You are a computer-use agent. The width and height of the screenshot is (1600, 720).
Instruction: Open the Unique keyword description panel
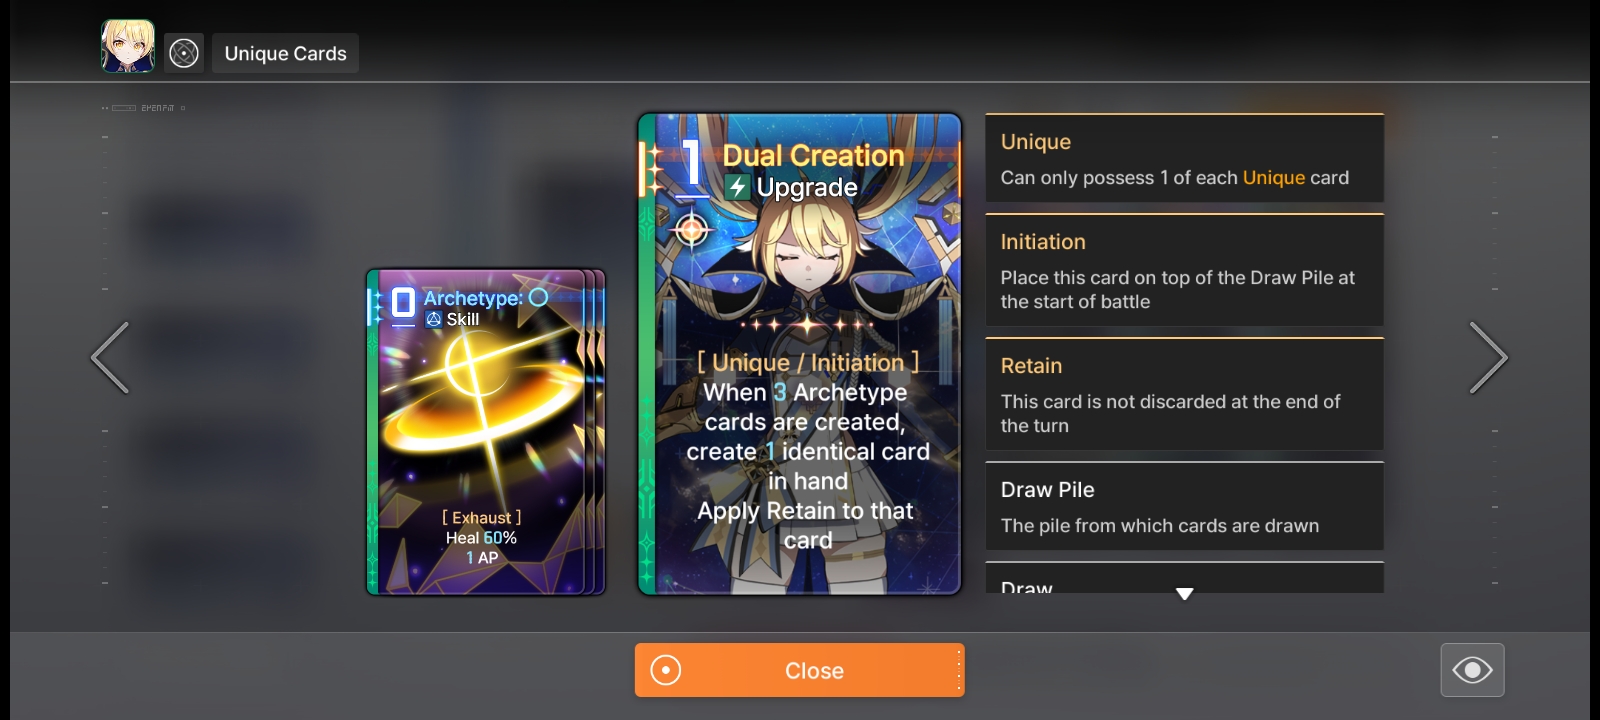(1185, 158)
